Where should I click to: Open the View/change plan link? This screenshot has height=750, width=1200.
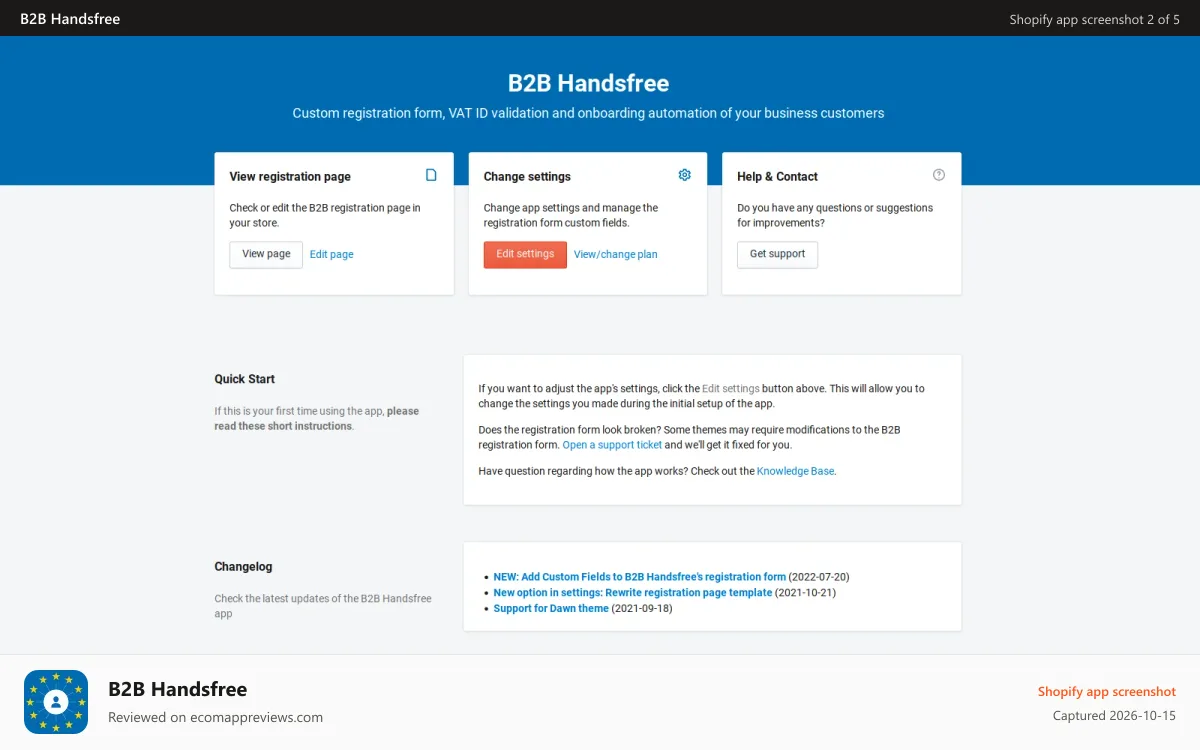pyautogui.click(x=616, y=255)
